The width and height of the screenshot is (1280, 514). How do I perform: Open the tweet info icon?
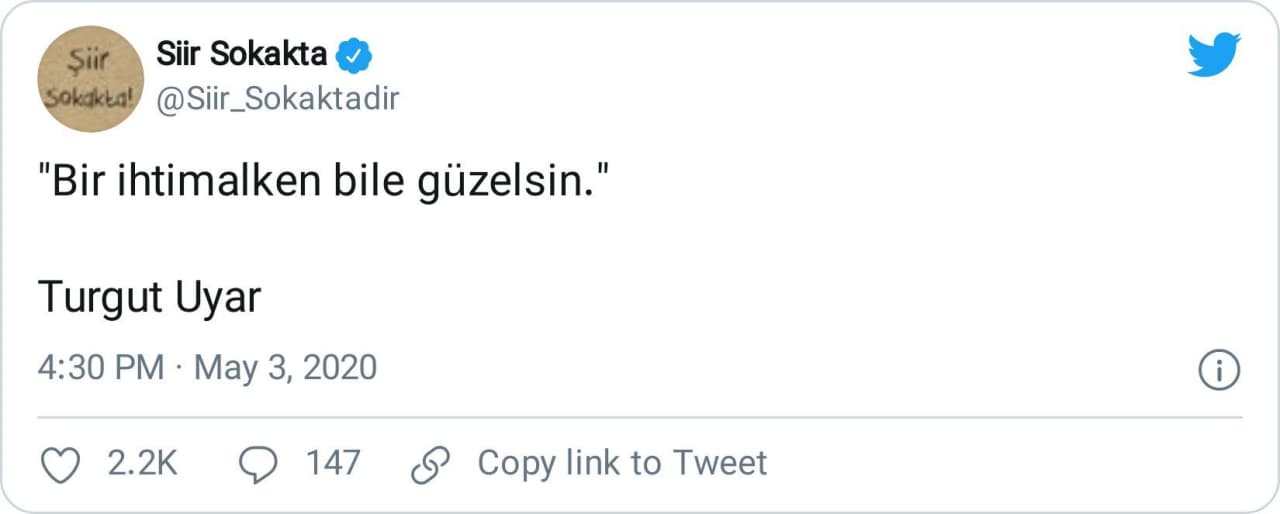(1218, 370)
